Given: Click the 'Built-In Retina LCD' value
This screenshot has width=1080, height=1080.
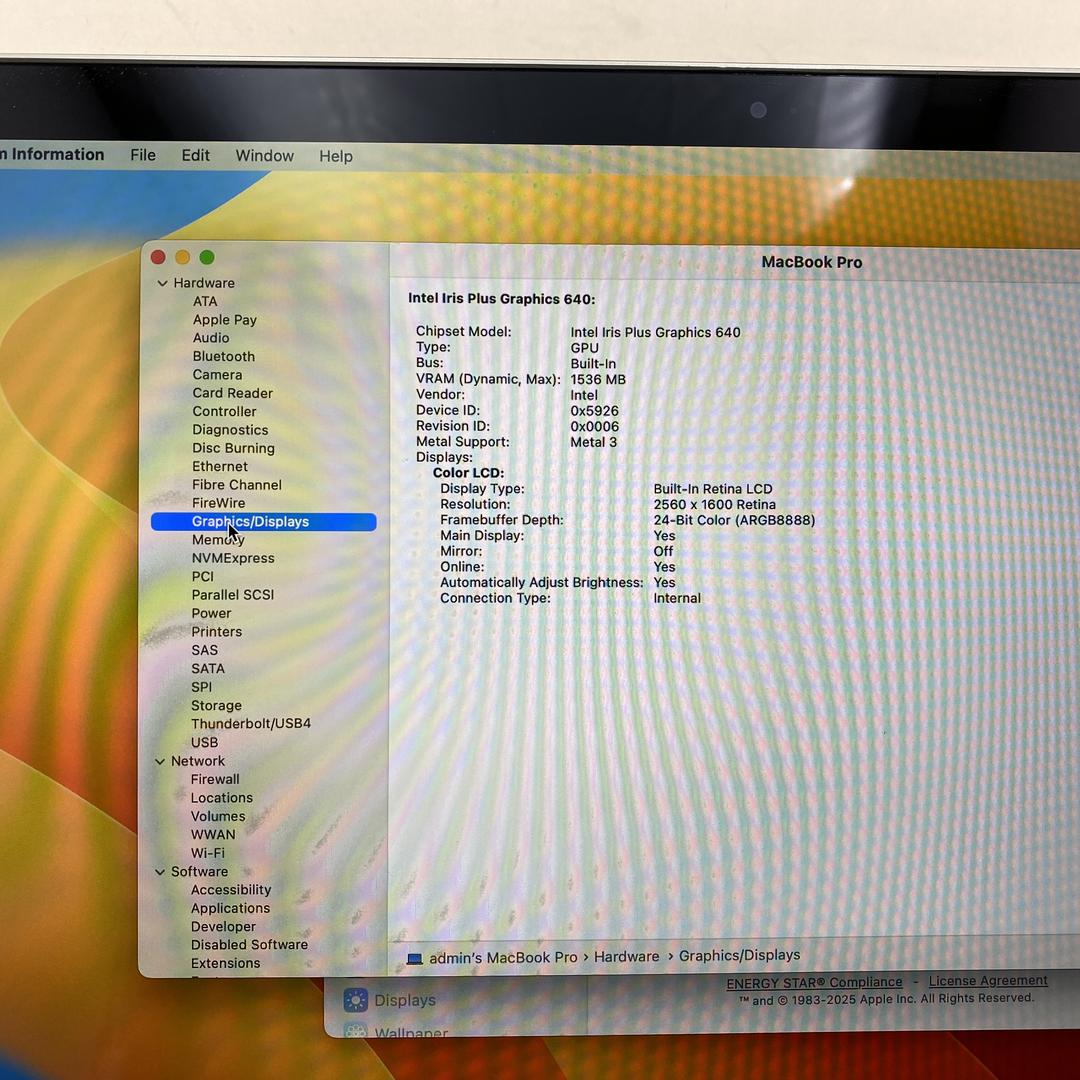Looking at the screenshot, I should click(x=713, y=489).
